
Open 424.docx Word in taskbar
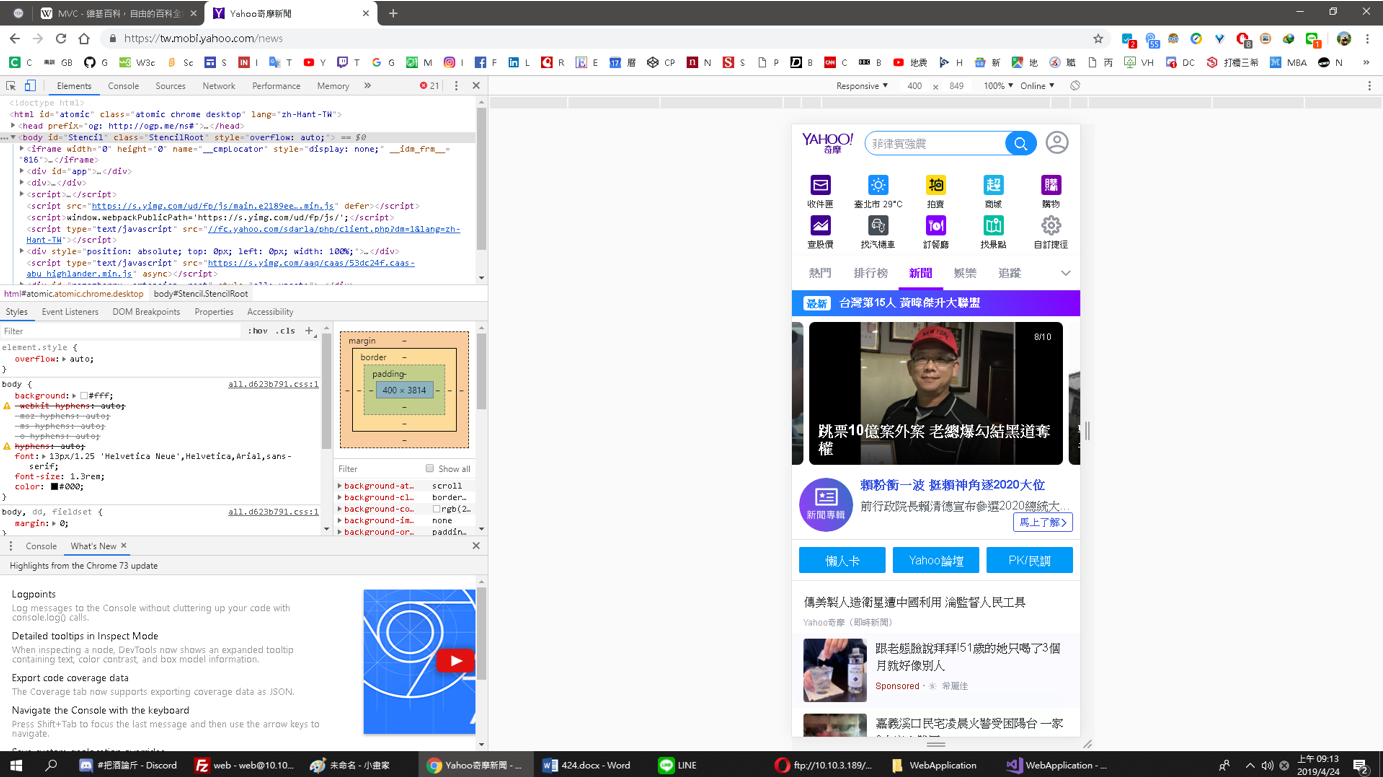pos(586,765)
